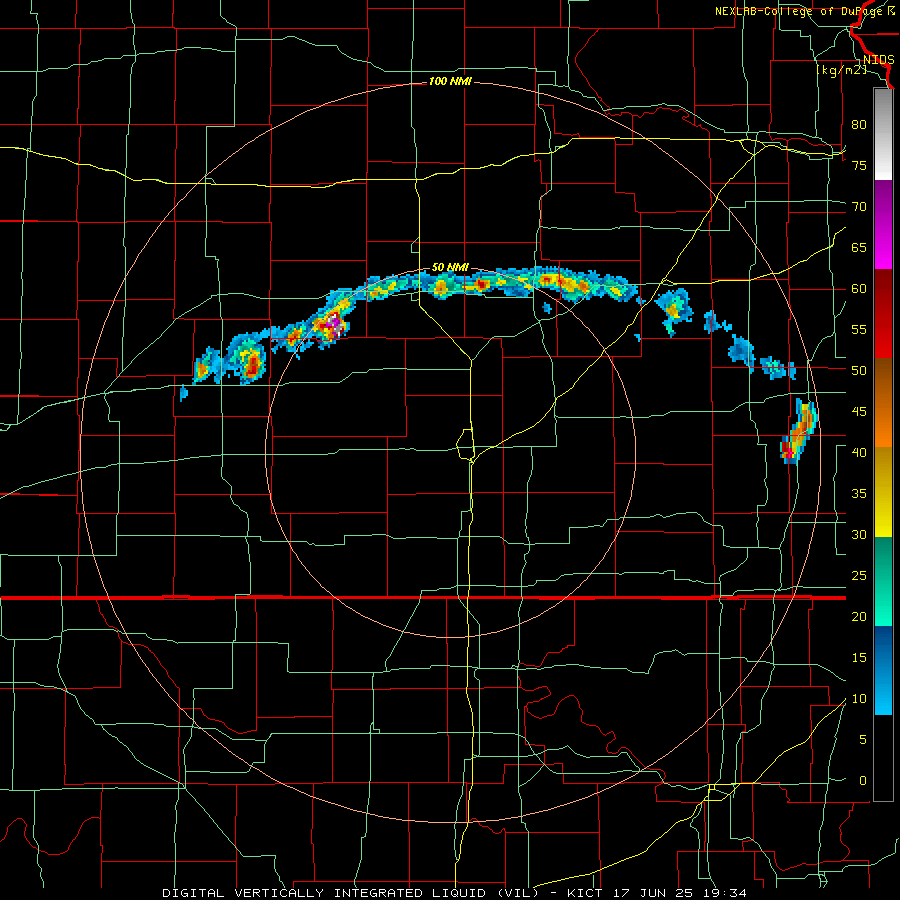Click the red segment of the VIL legend
The image size is (900, 900).
pos(883,314)
